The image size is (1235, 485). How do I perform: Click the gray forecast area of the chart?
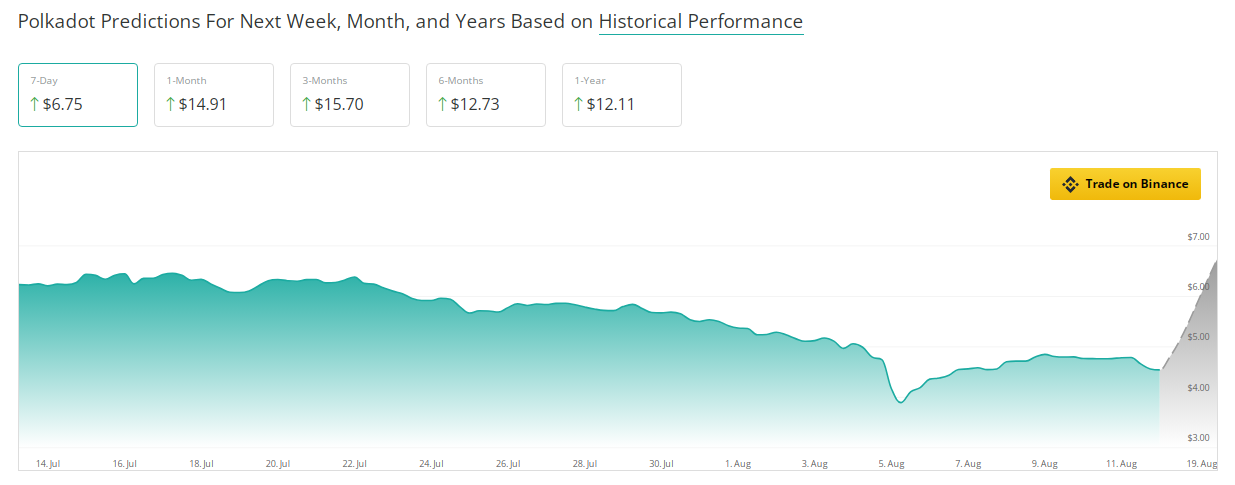pyautogui.click(x=1190, y=370)
